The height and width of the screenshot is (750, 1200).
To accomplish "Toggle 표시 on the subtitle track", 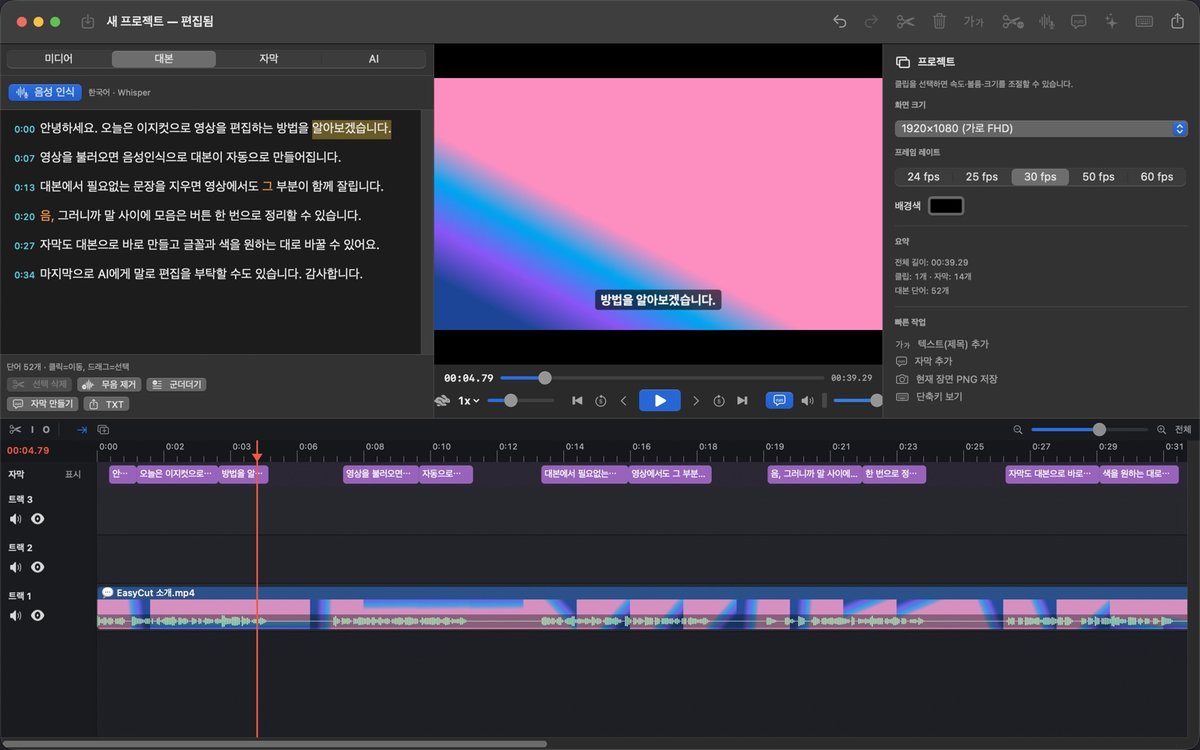I will (73, 474).
